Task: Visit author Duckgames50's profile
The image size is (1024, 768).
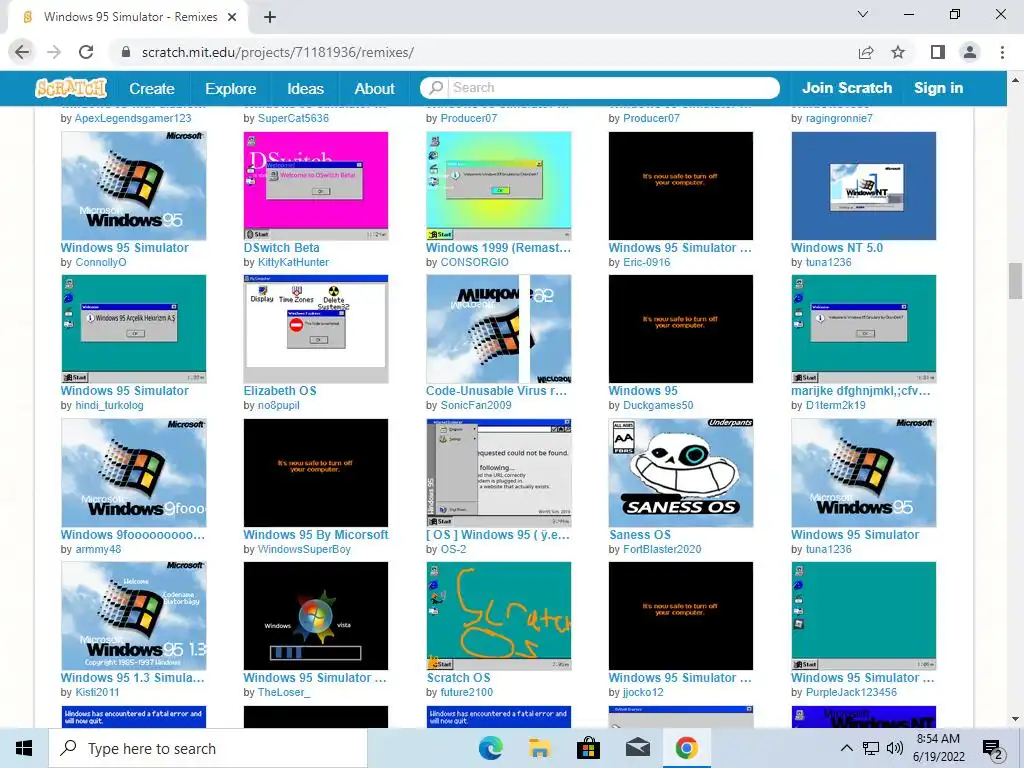Action: tap(658, 405)
